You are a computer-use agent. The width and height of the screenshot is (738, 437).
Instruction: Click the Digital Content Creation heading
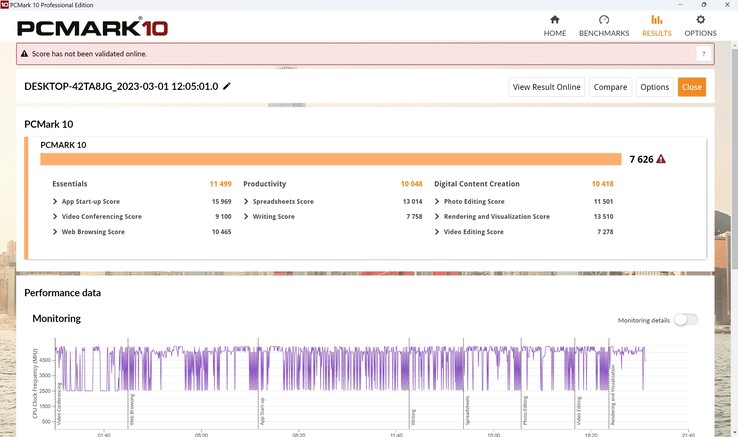(477, 184)
